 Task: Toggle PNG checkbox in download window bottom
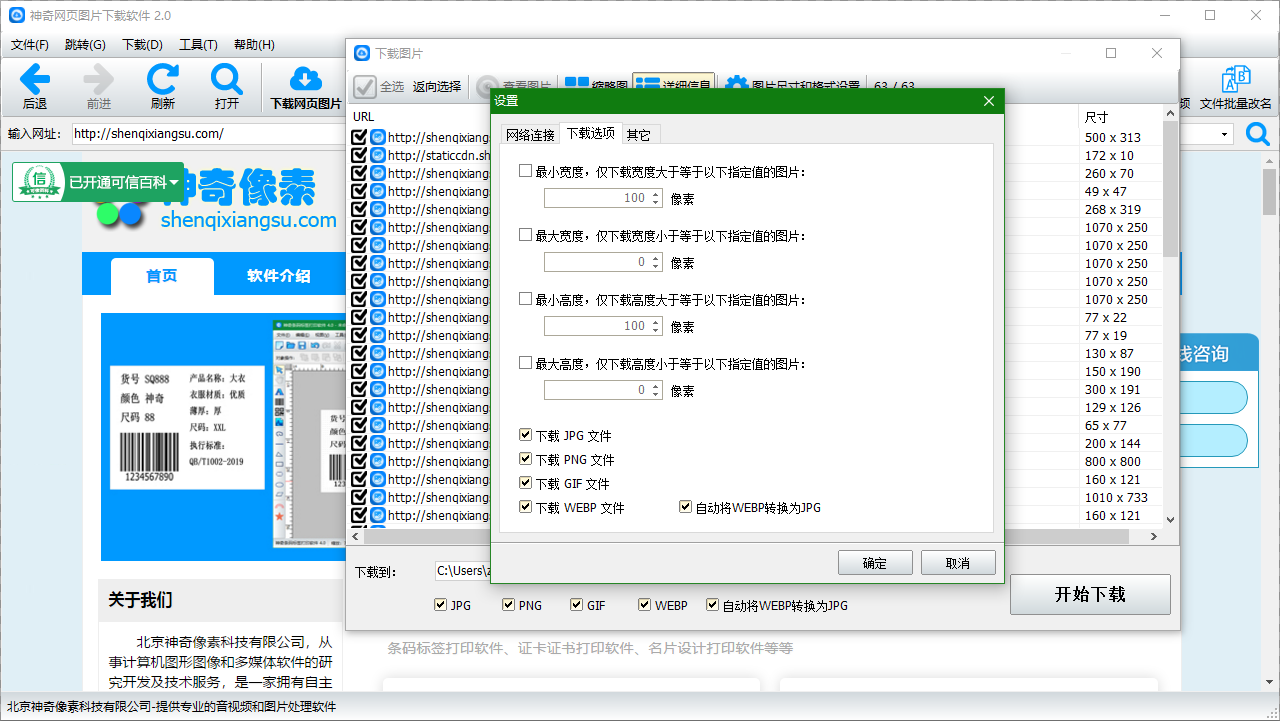[508, 605]
